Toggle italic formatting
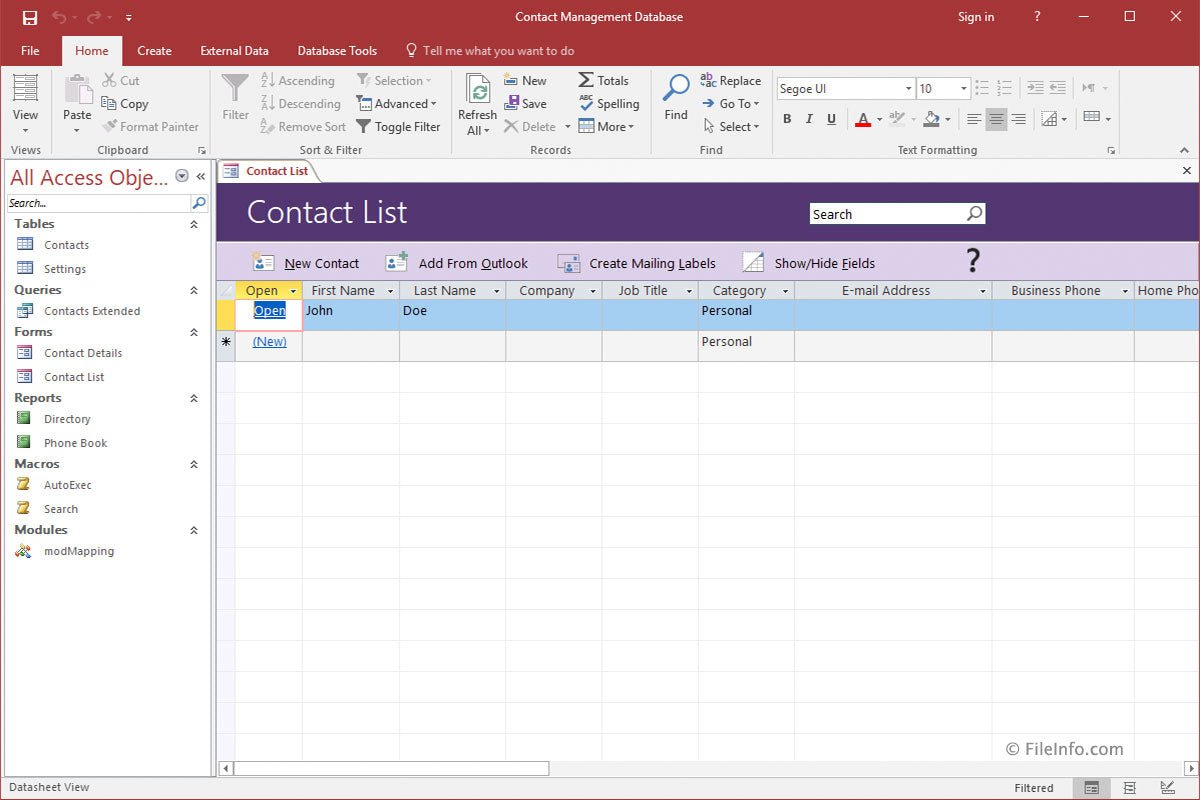 809,118
